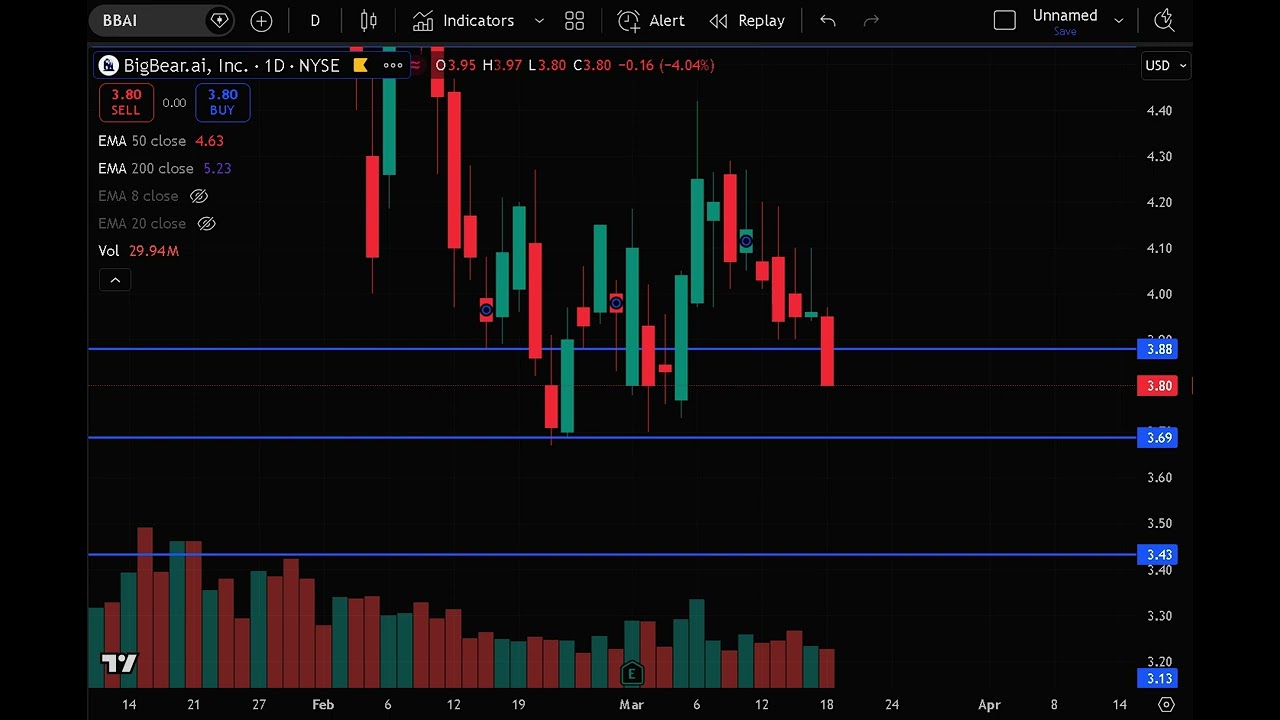Click the event marker on March 11 candle
Image resolution: width=1280 pixels, height=720 pixels.
pos(746,241)
